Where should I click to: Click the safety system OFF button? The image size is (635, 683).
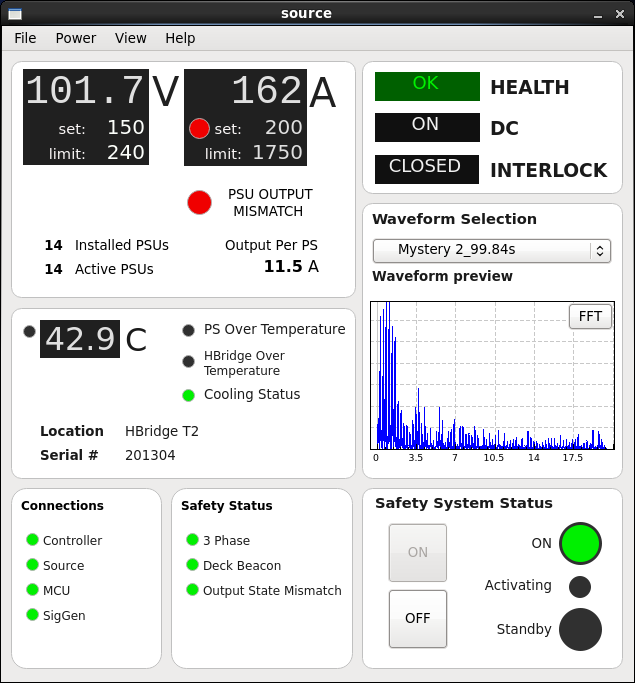tap(418, 619)
